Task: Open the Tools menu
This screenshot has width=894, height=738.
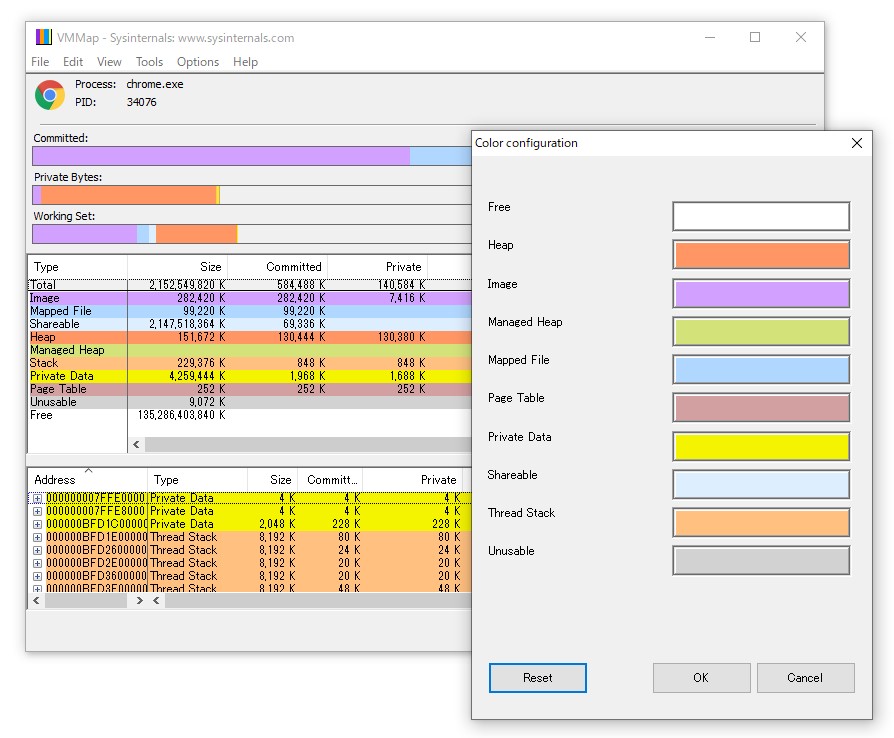Action: [148, 61]
